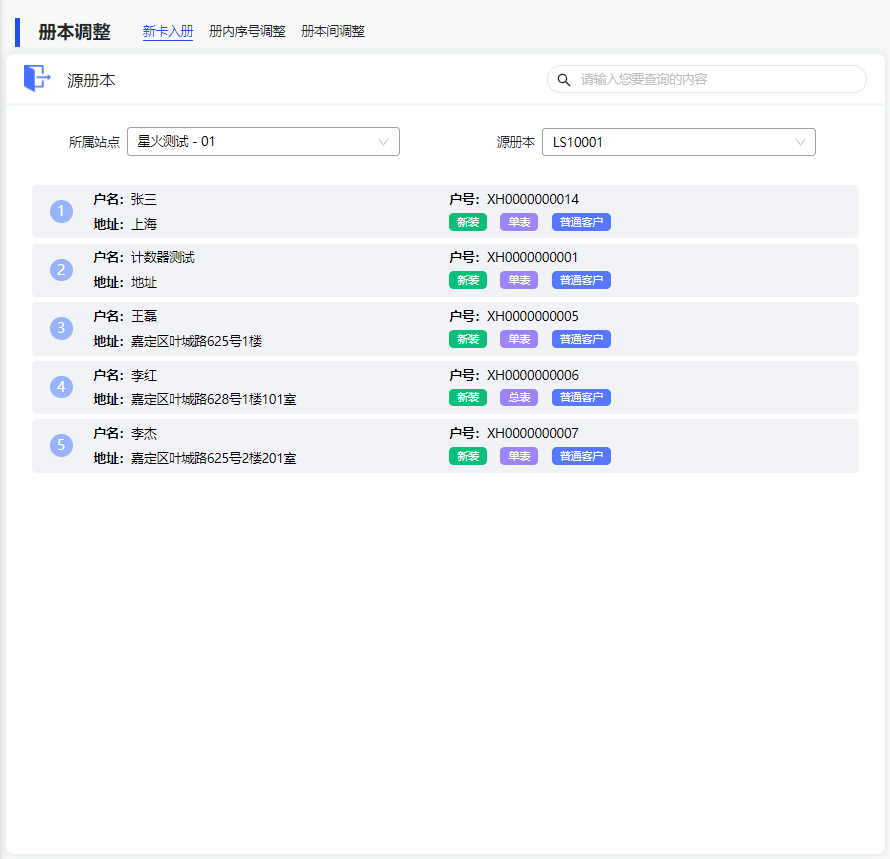Select the account name 张三
The height and width of the screenshot is (859, 890).
click(x=144, y=199)
